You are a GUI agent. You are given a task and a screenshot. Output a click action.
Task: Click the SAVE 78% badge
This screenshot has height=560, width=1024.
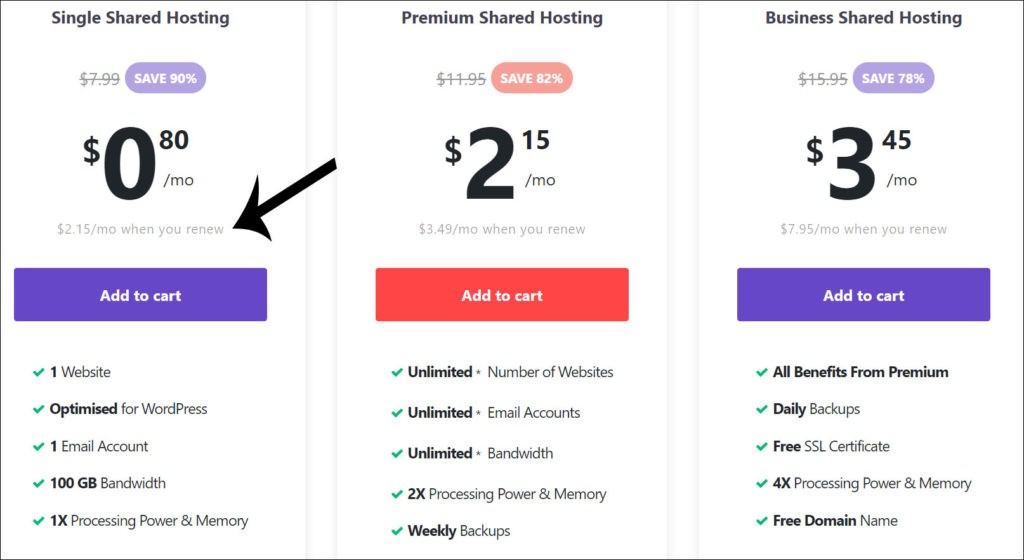[893, 78]
